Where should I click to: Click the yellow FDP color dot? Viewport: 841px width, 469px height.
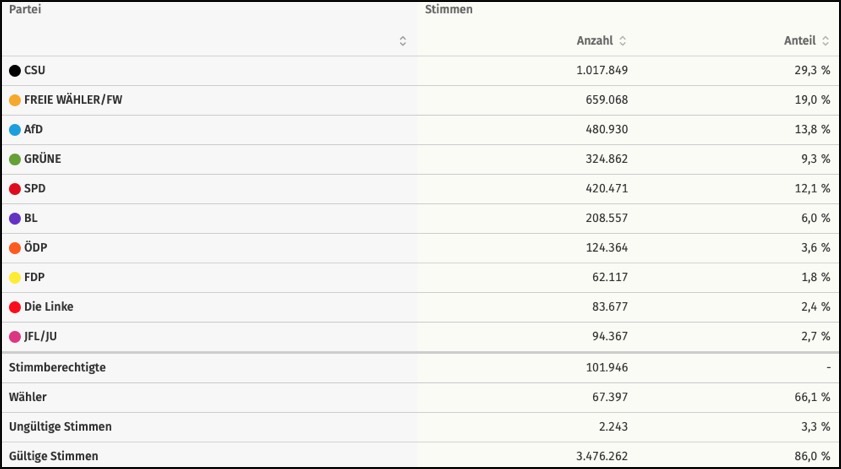(15, 278)
